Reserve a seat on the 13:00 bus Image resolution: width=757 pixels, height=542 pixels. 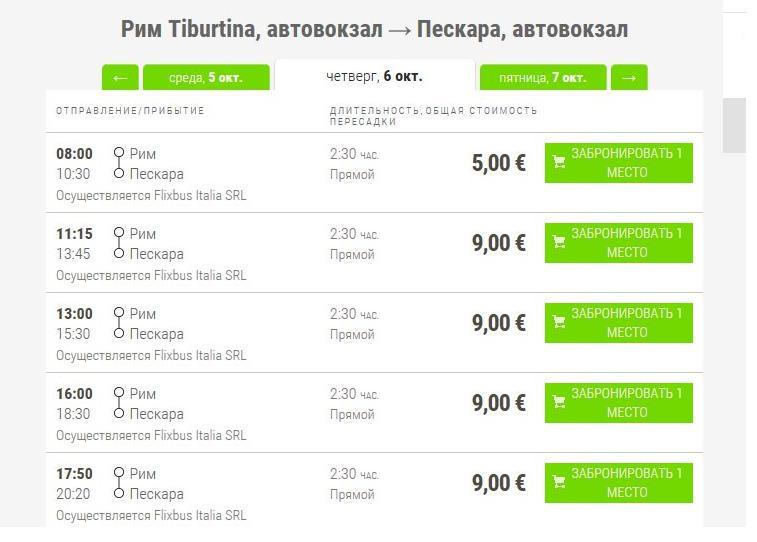point(626,323)
